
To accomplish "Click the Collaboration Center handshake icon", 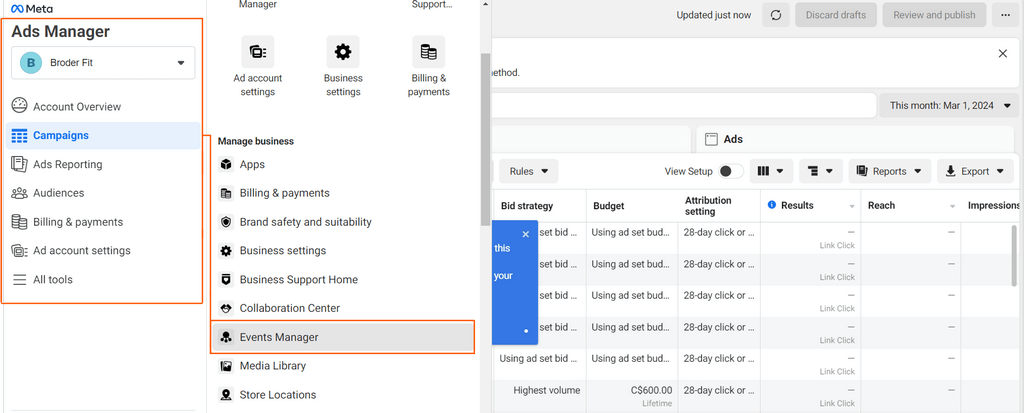I will tap(226, 308).
